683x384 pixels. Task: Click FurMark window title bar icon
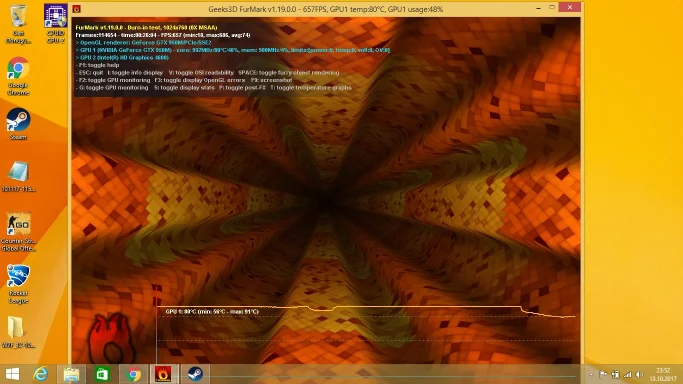[77, 9]
